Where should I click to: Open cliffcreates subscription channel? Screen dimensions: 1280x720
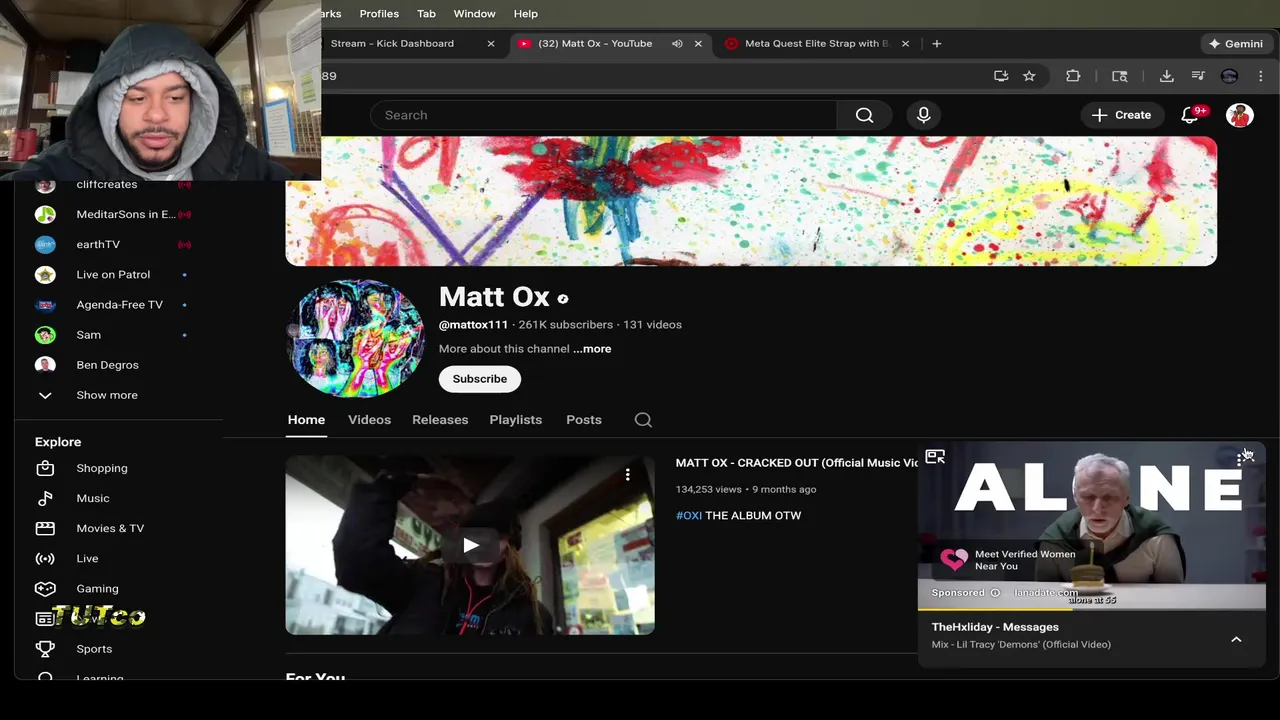click(107, 184)
